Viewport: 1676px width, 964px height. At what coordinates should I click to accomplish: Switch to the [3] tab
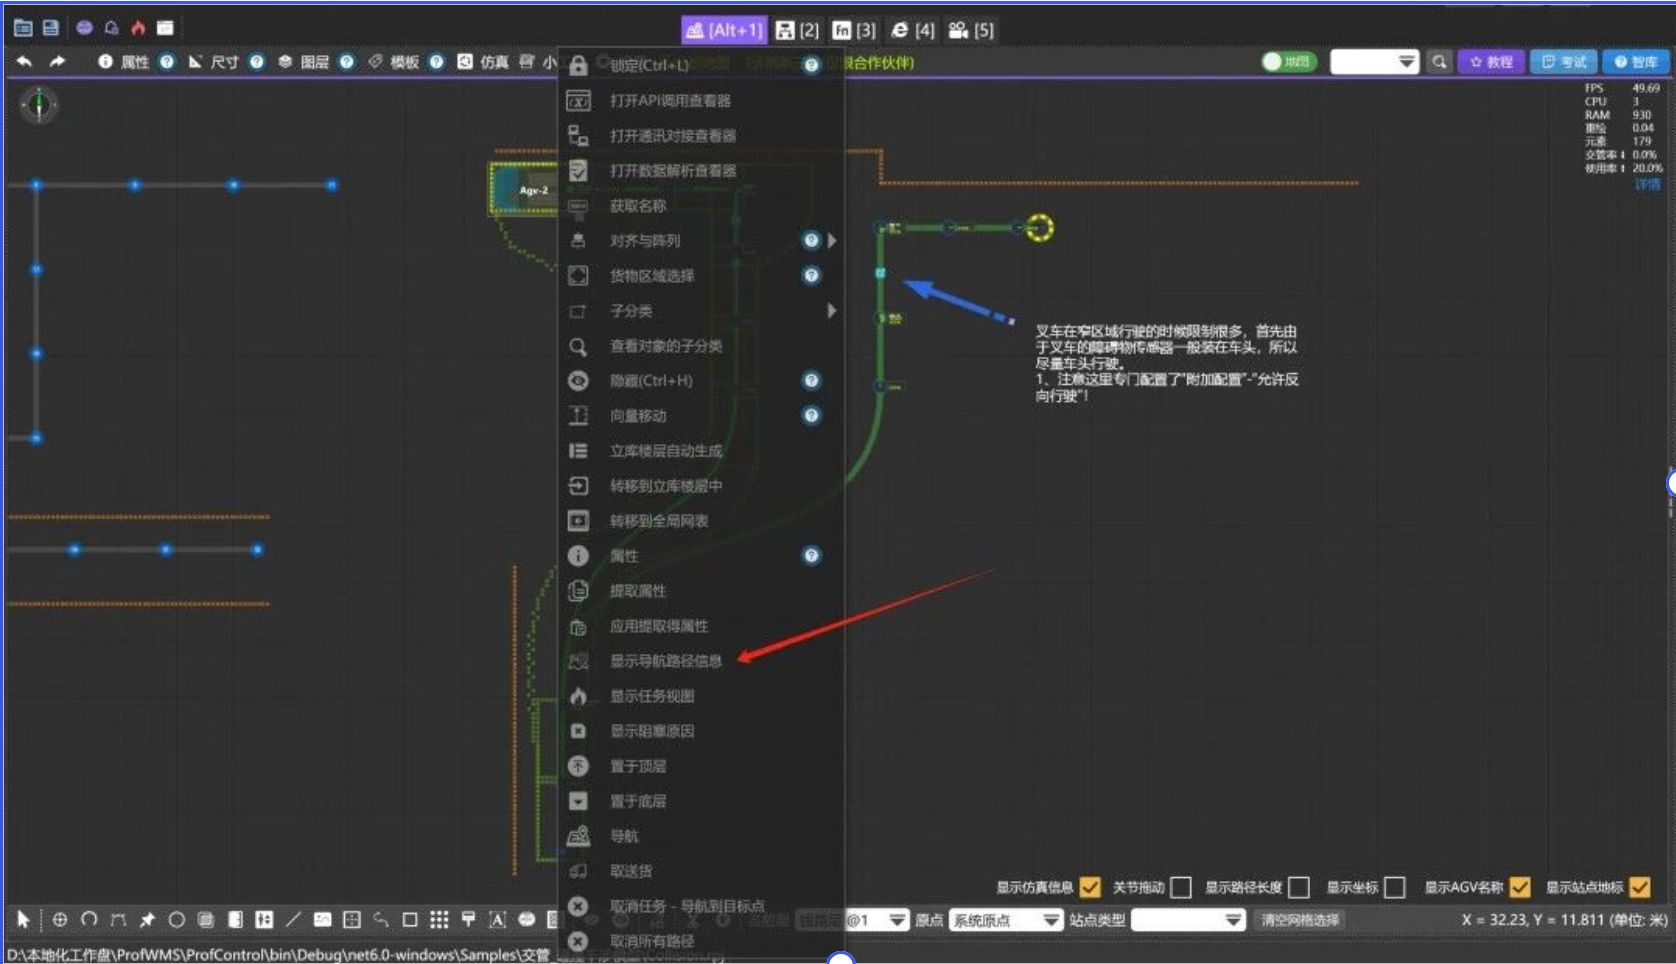[x=854, y=30]
